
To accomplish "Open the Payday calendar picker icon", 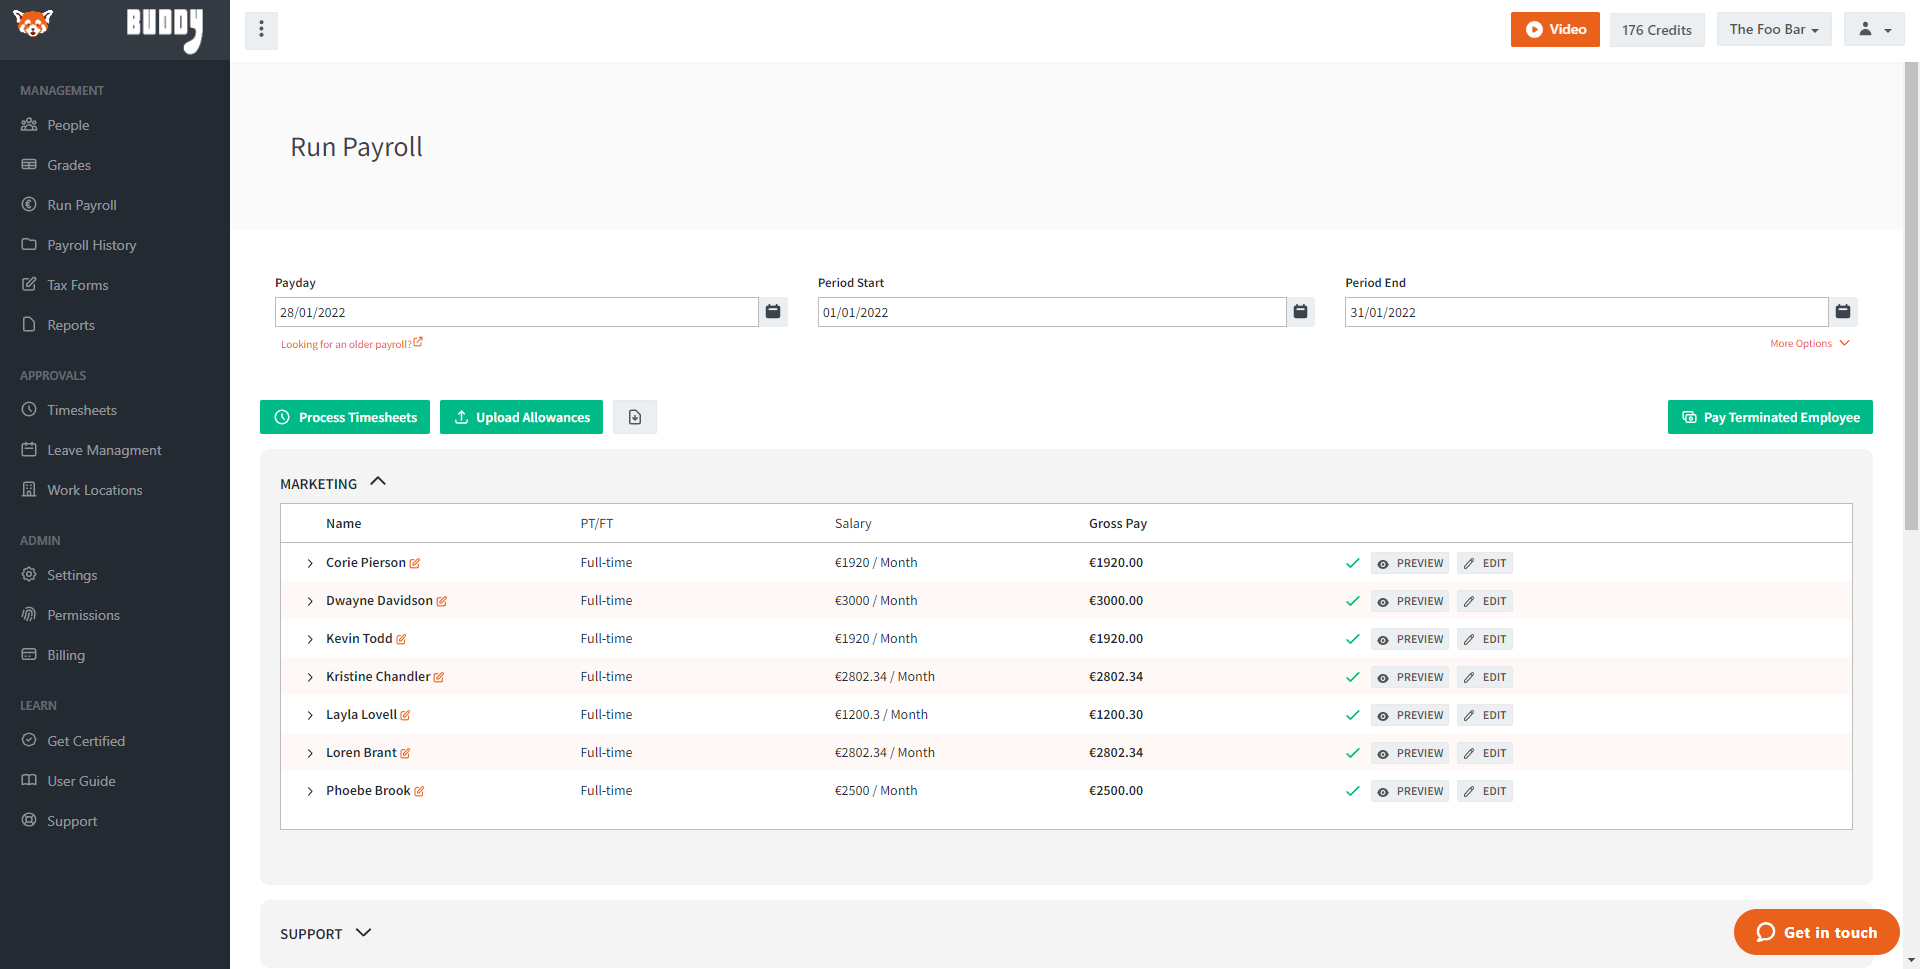I will pos(773,312).
